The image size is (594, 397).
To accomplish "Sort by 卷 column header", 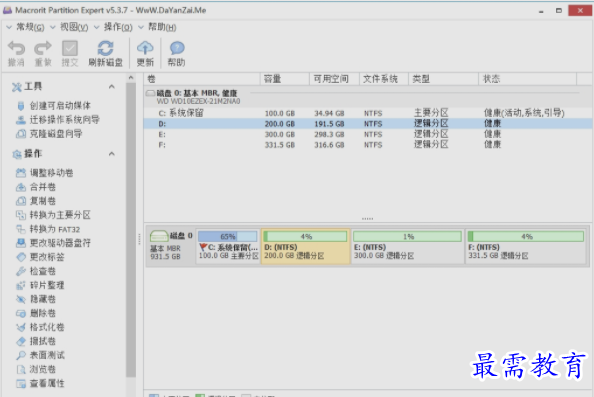I will pos(202,79).
